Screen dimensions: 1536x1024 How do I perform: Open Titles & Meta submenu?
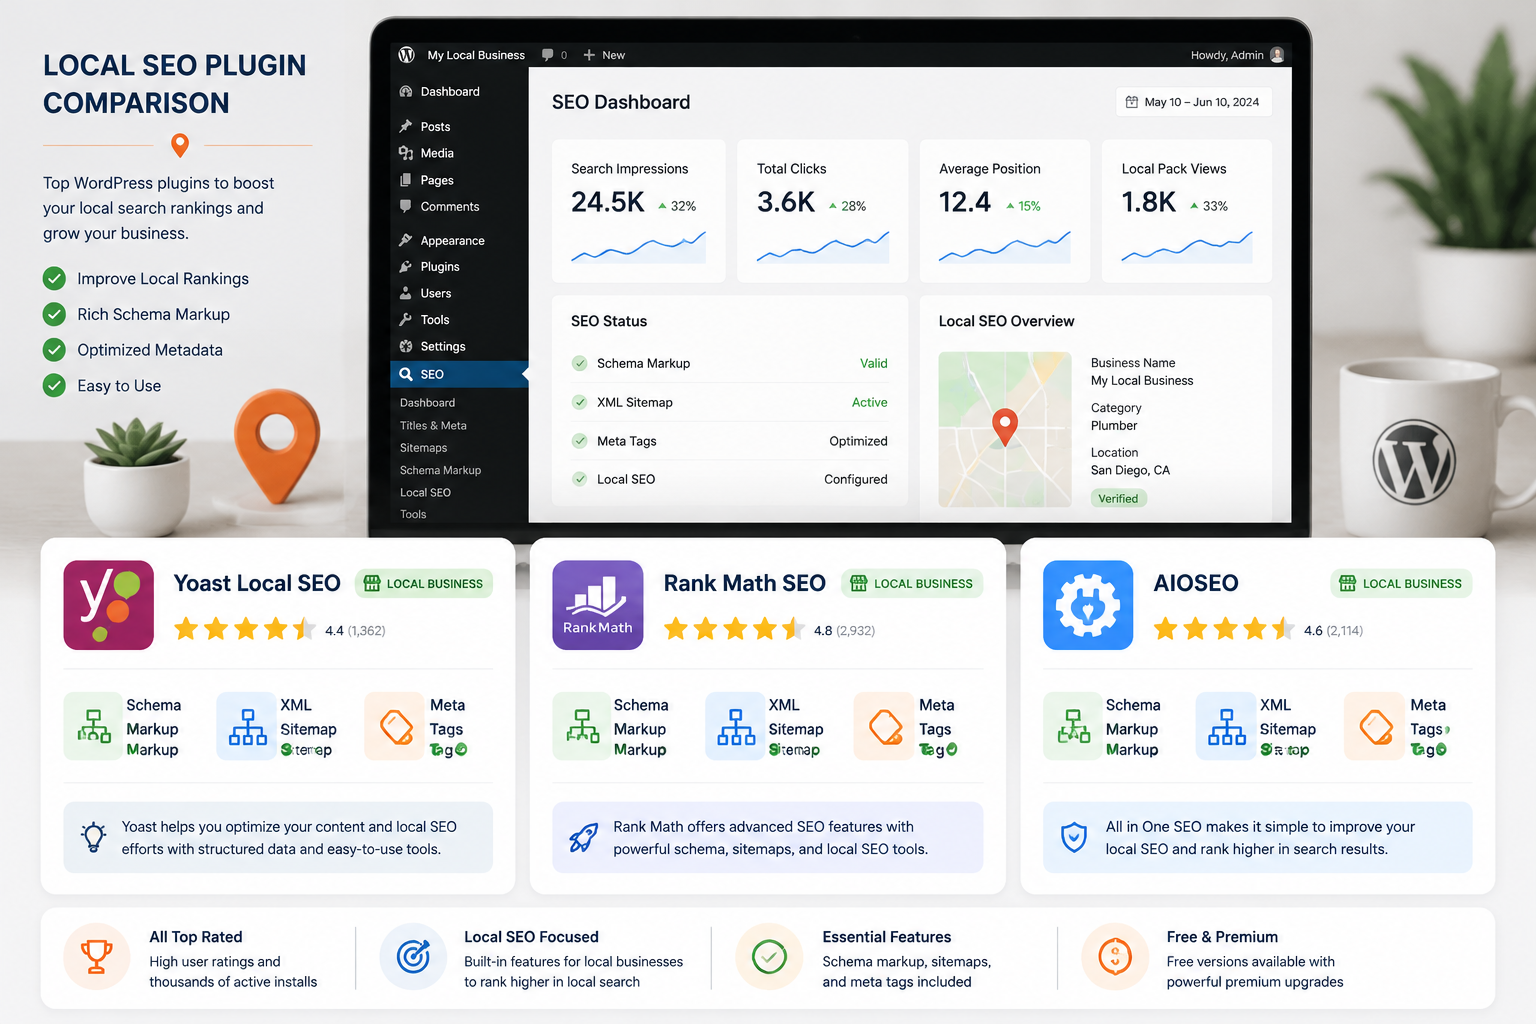tap(433, 426)
